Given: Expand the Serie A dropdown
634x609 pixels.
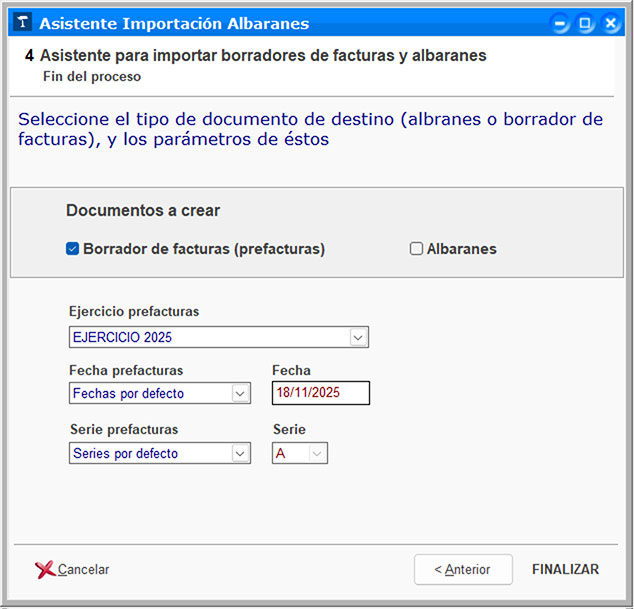Looking at the screenshot, I should [x=317, y=453].
